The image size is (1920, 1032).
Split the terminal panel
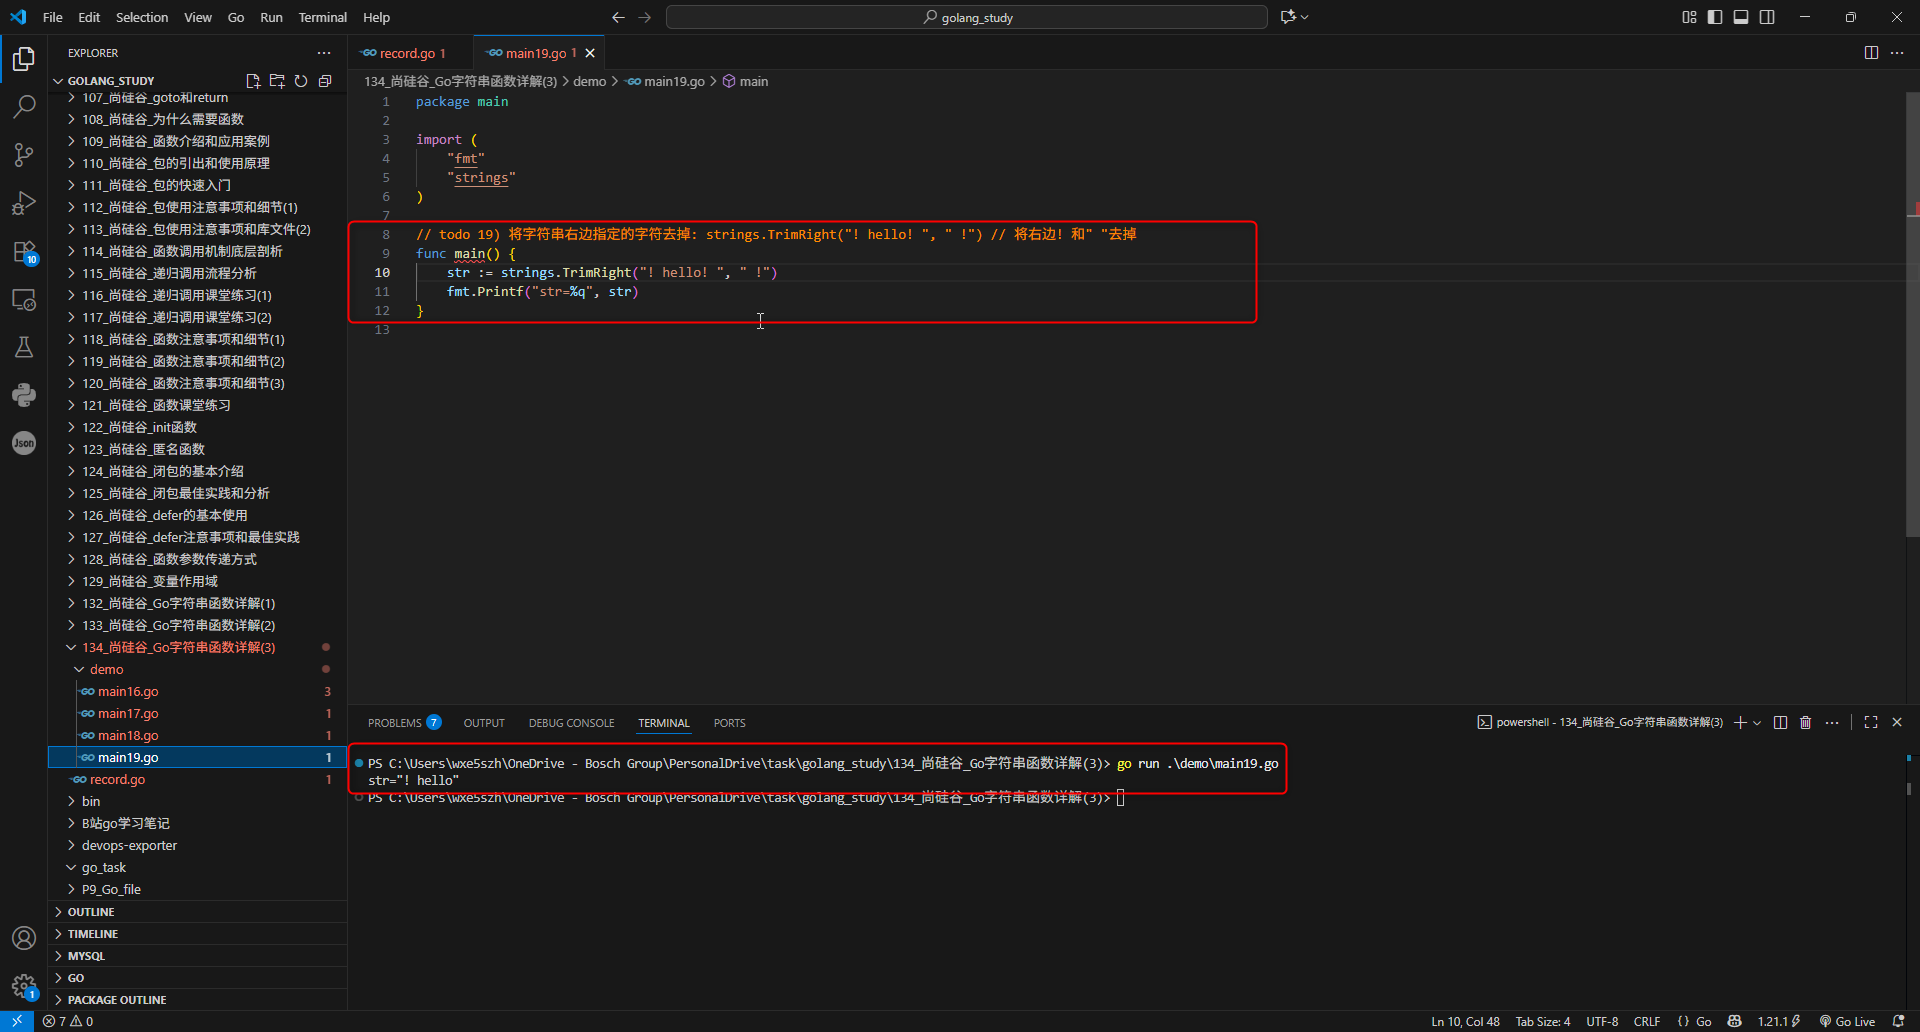click(1780, 722)
